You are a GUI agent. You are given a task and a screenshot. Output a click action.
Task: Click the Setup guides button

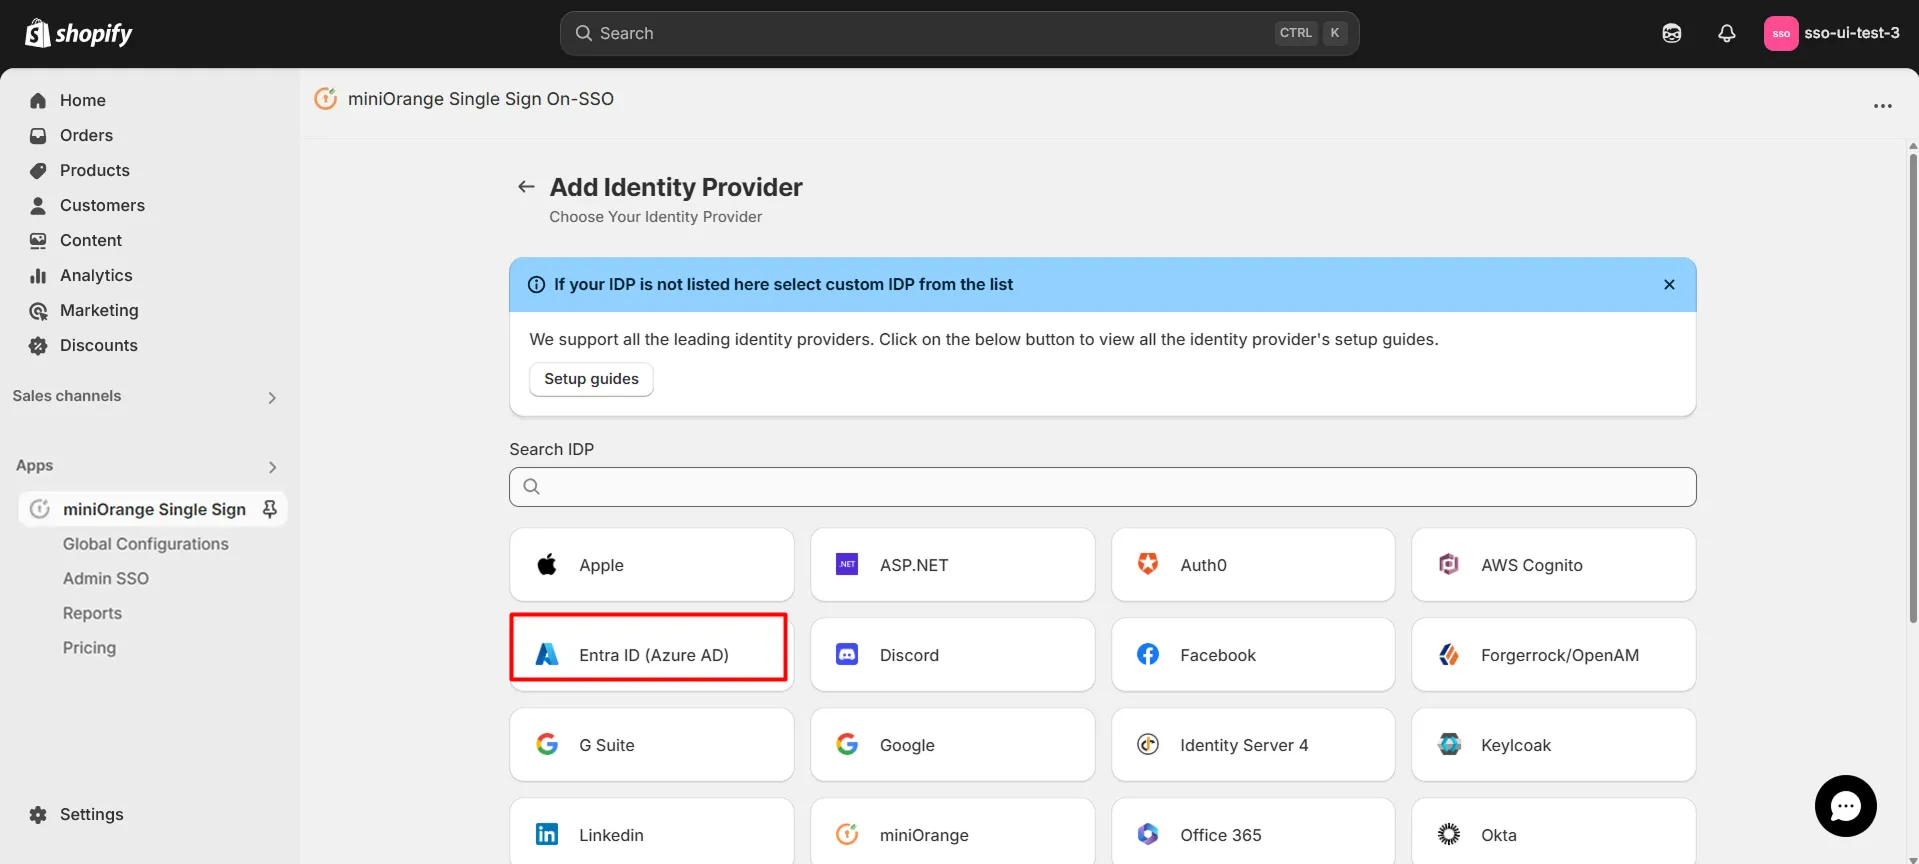[591, 379]
